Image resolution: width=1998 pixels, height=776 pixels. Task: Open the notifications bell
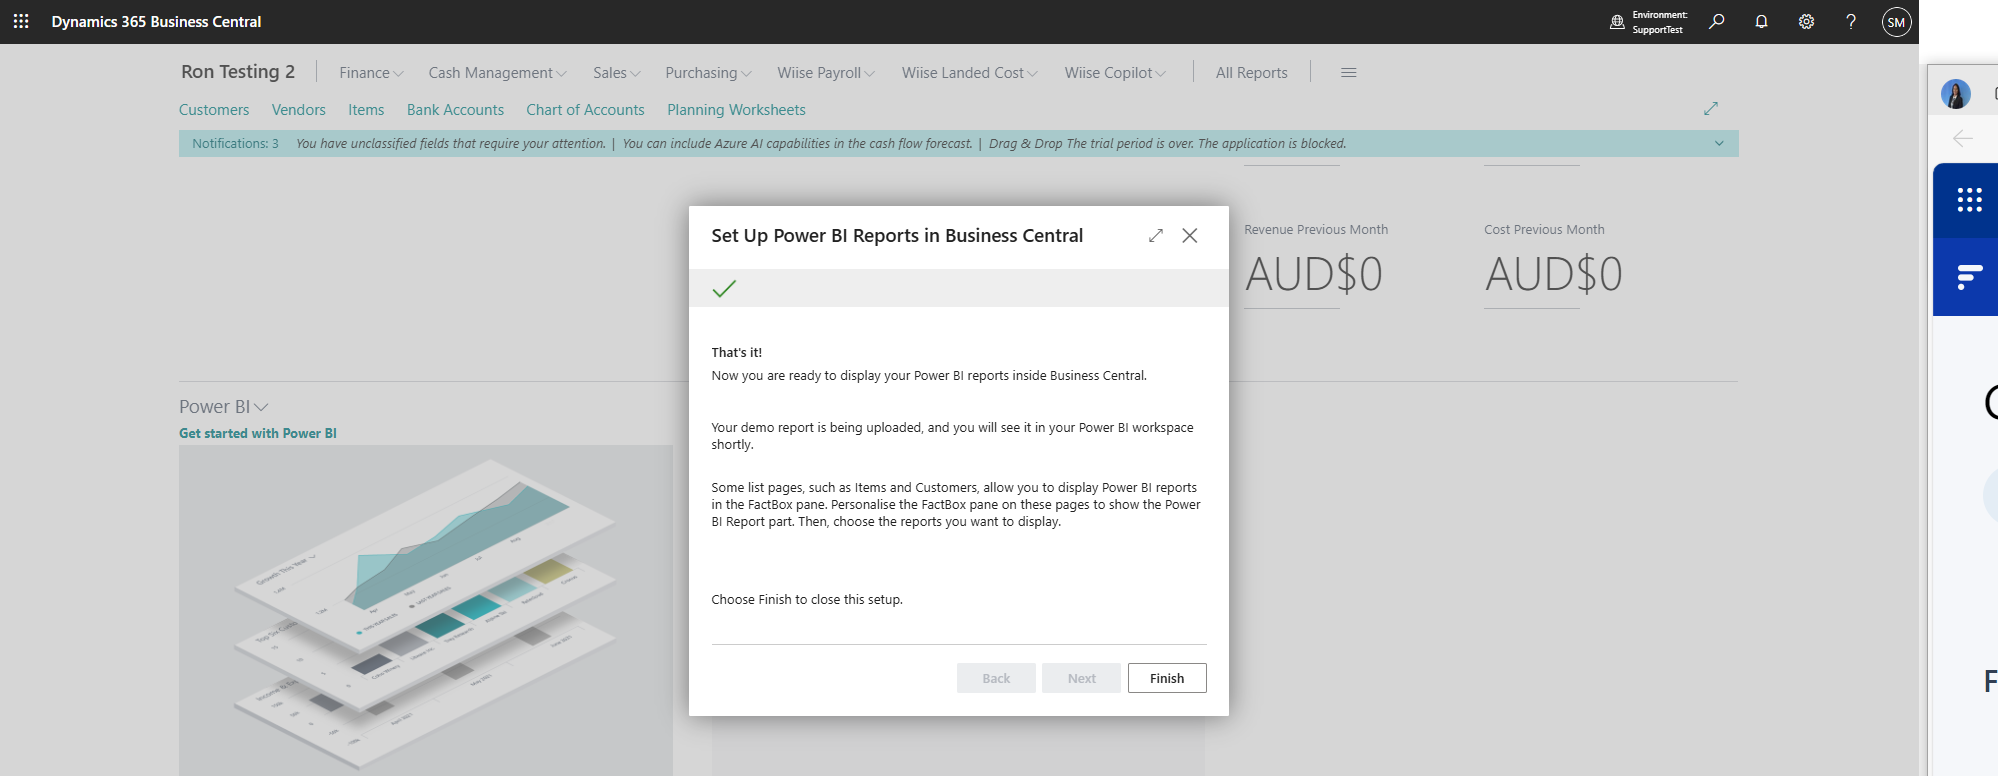pyautogui.click(x=1761, y=21)
